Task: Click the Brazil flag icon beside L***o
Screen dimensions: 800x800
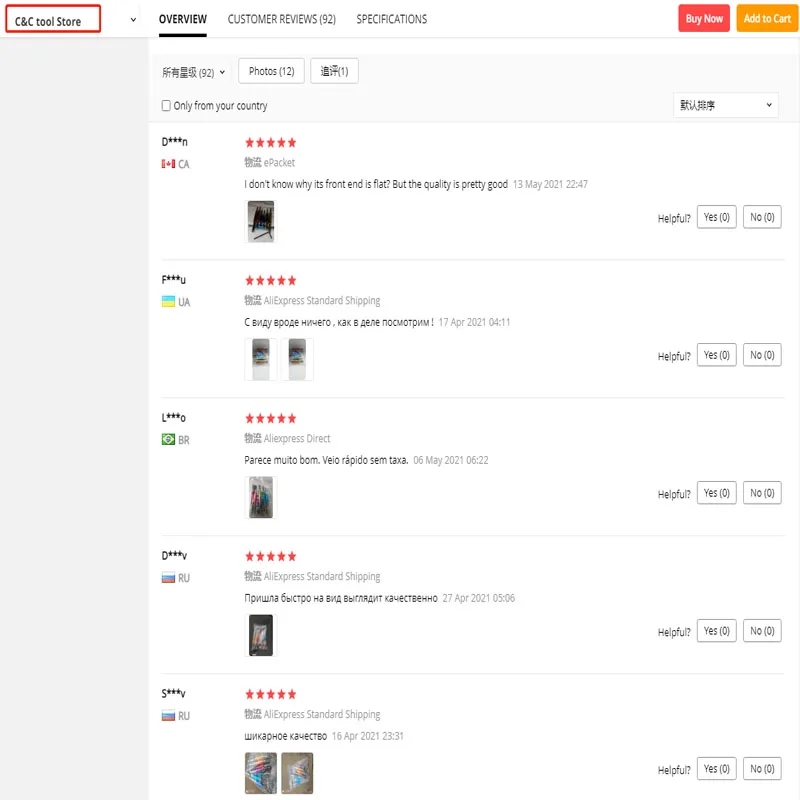Action: (168, 440)
